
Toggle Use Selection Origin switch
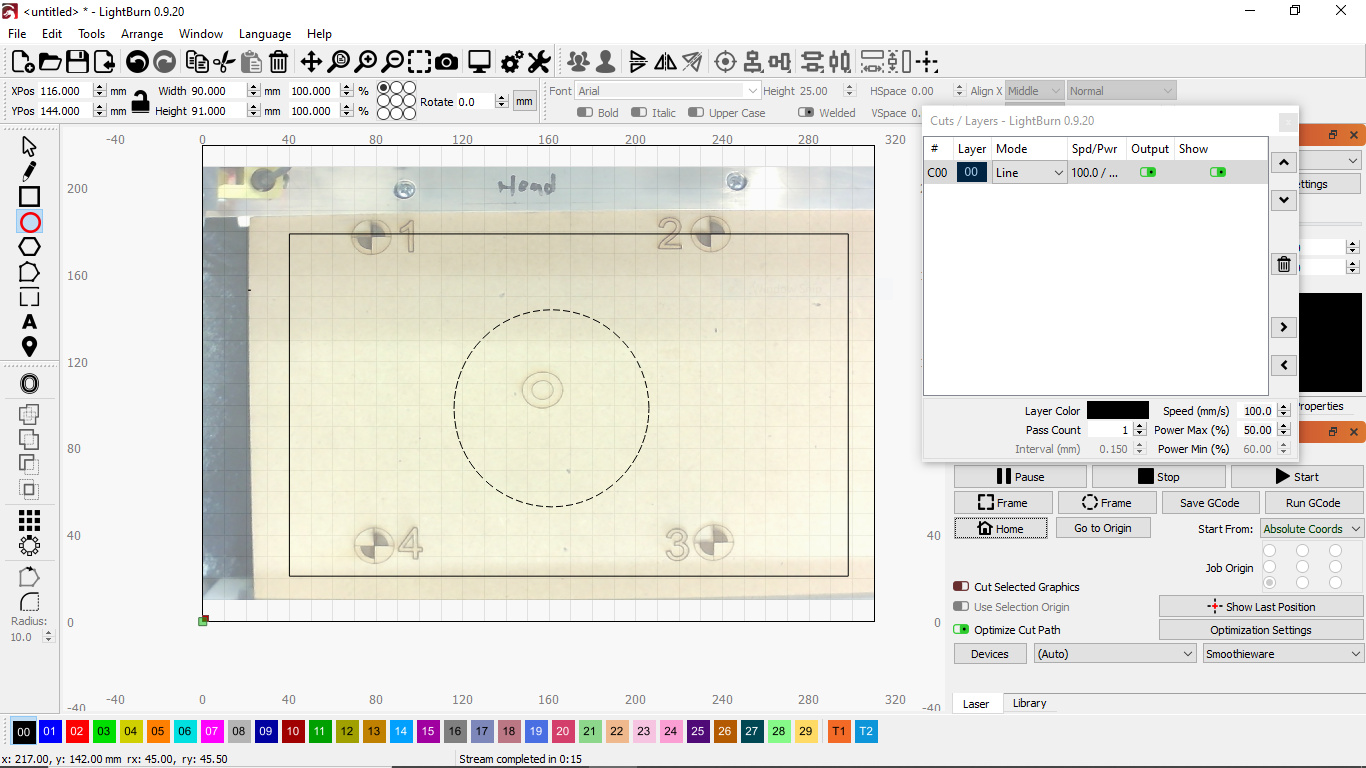[961, 607]
